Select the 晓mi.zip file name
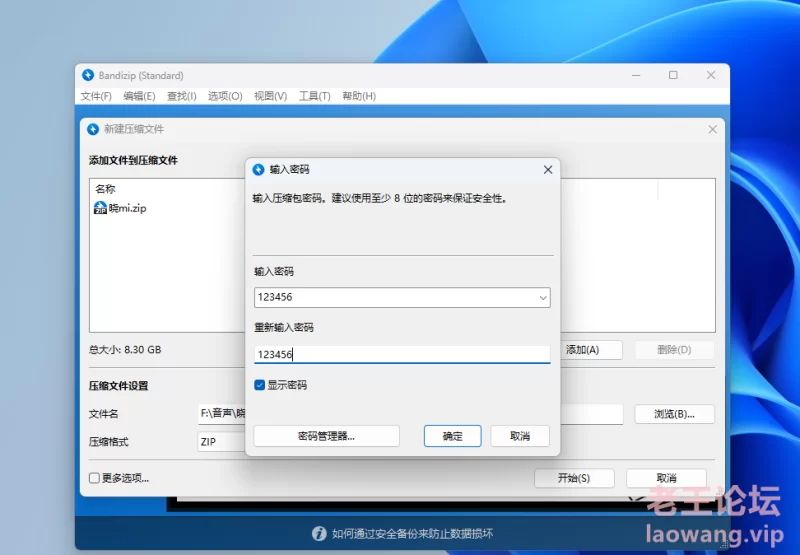 (128, 208)
